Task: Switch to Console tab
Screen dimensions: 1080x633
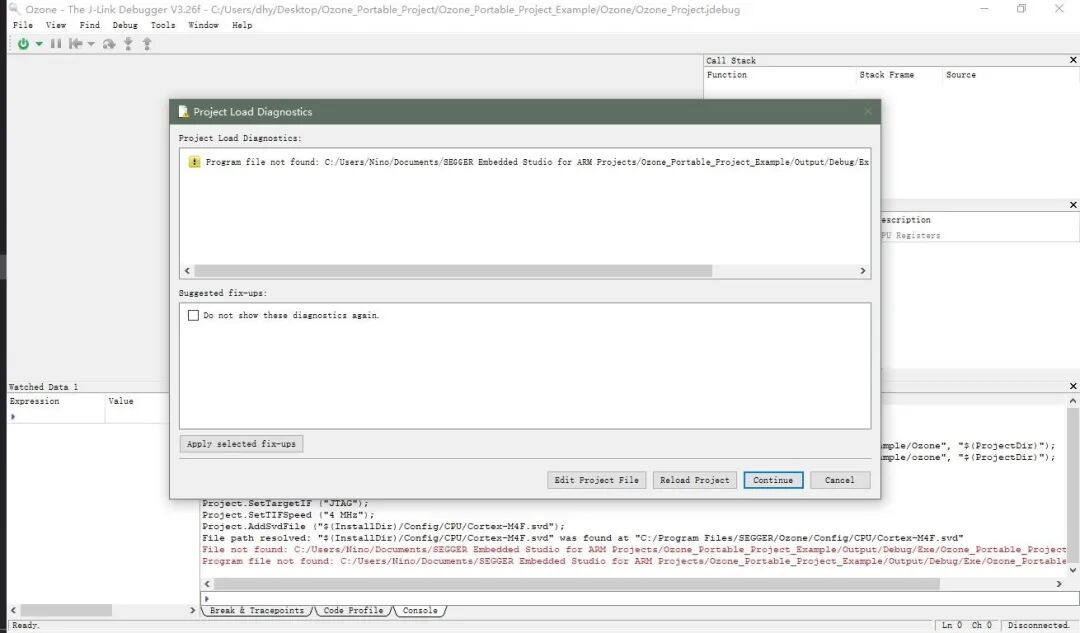Action: [x=419, y=610]
